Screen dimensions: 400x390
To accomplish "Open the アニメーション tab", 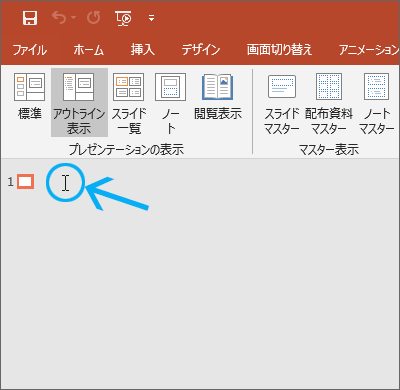I will [369, 50].
